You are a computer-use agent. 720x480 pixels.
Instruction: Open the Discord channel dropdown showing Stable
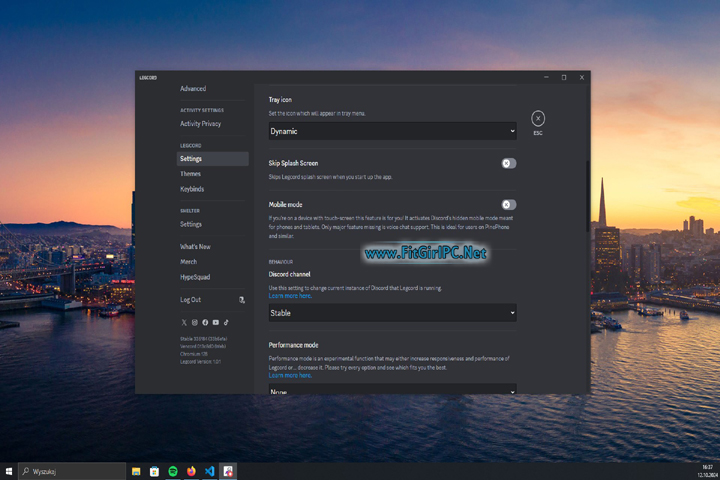[392, 313]
